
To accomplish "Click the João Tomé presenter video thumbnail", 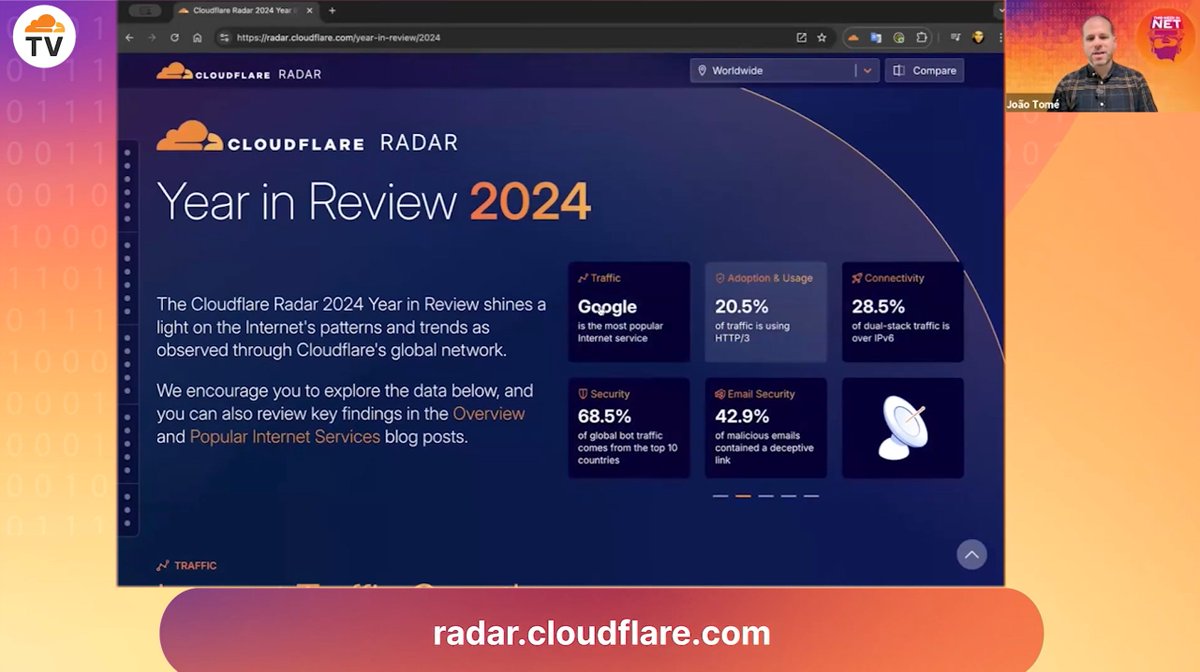I will coord(1102,56).
